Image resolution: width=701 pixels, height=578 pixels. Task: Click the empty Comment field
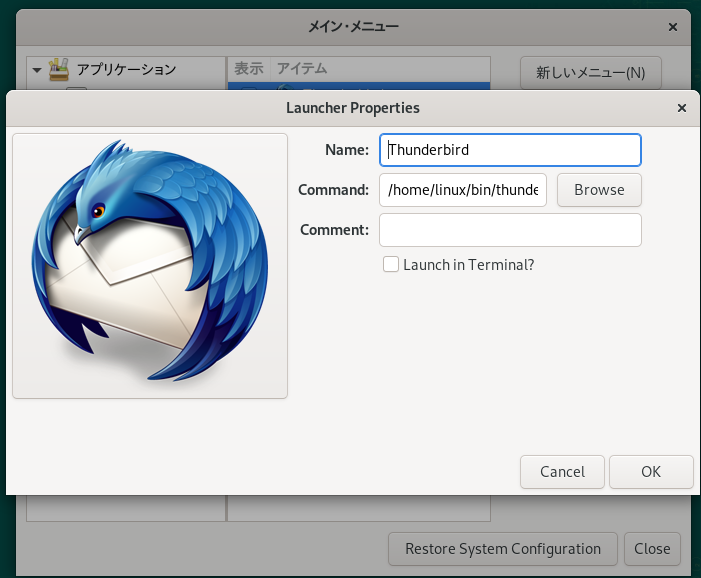(x=510, y=230)
